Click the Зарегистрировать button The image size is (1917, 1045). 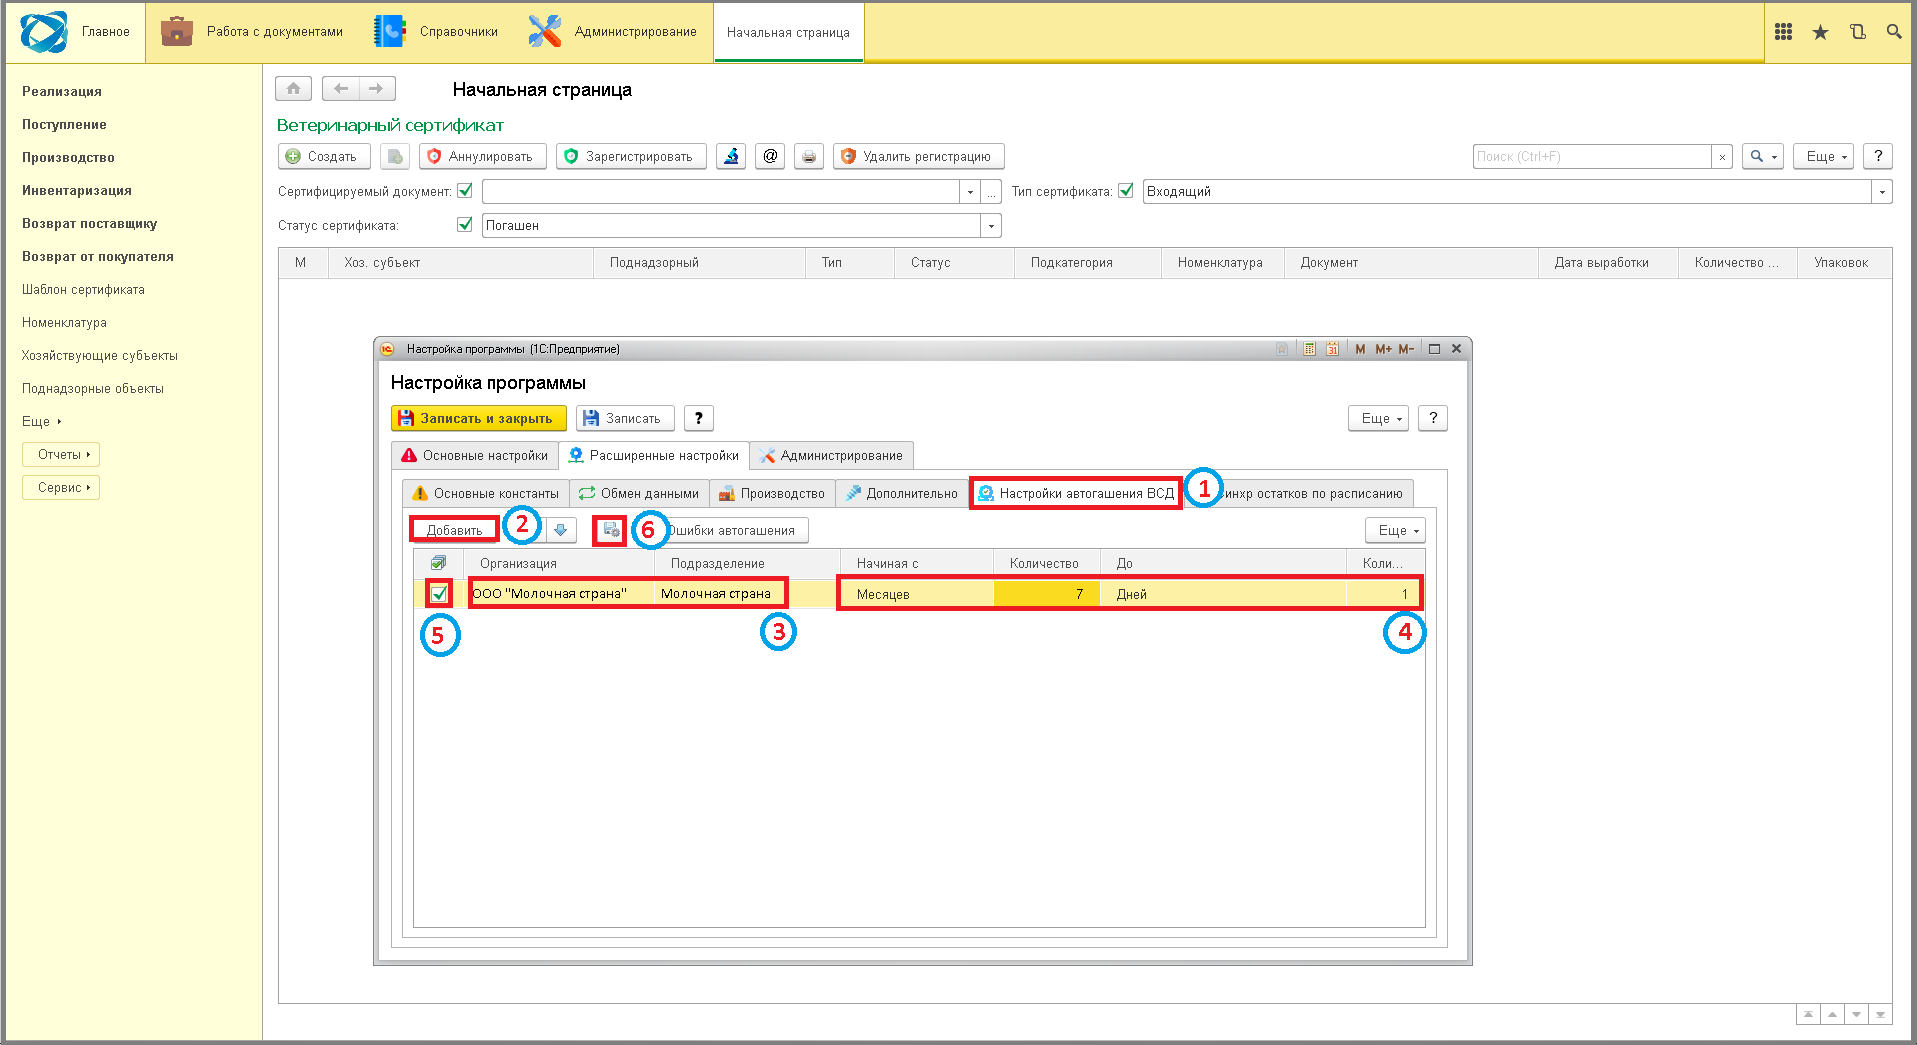coord(630,156)
